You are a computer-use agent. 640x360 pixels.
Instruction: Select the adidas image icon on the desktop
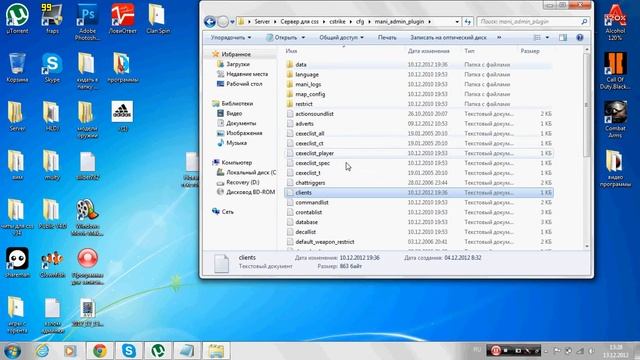pos(122,116)
